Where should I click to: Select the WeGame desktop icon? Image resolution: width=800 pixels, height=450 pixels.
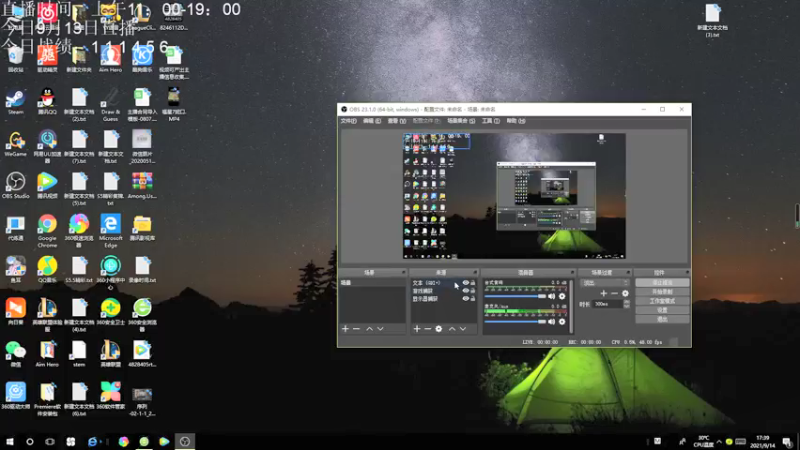16,143
